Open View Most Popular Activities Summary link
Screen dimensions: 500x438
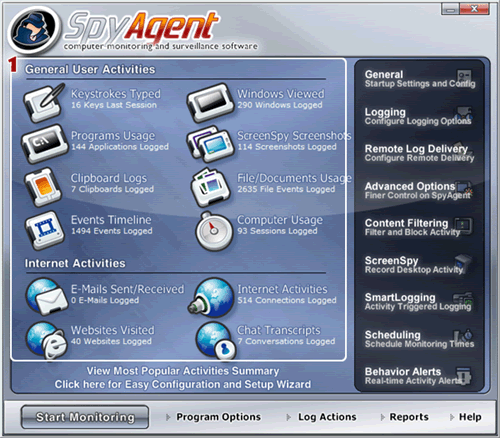click(x=183, y=371)
